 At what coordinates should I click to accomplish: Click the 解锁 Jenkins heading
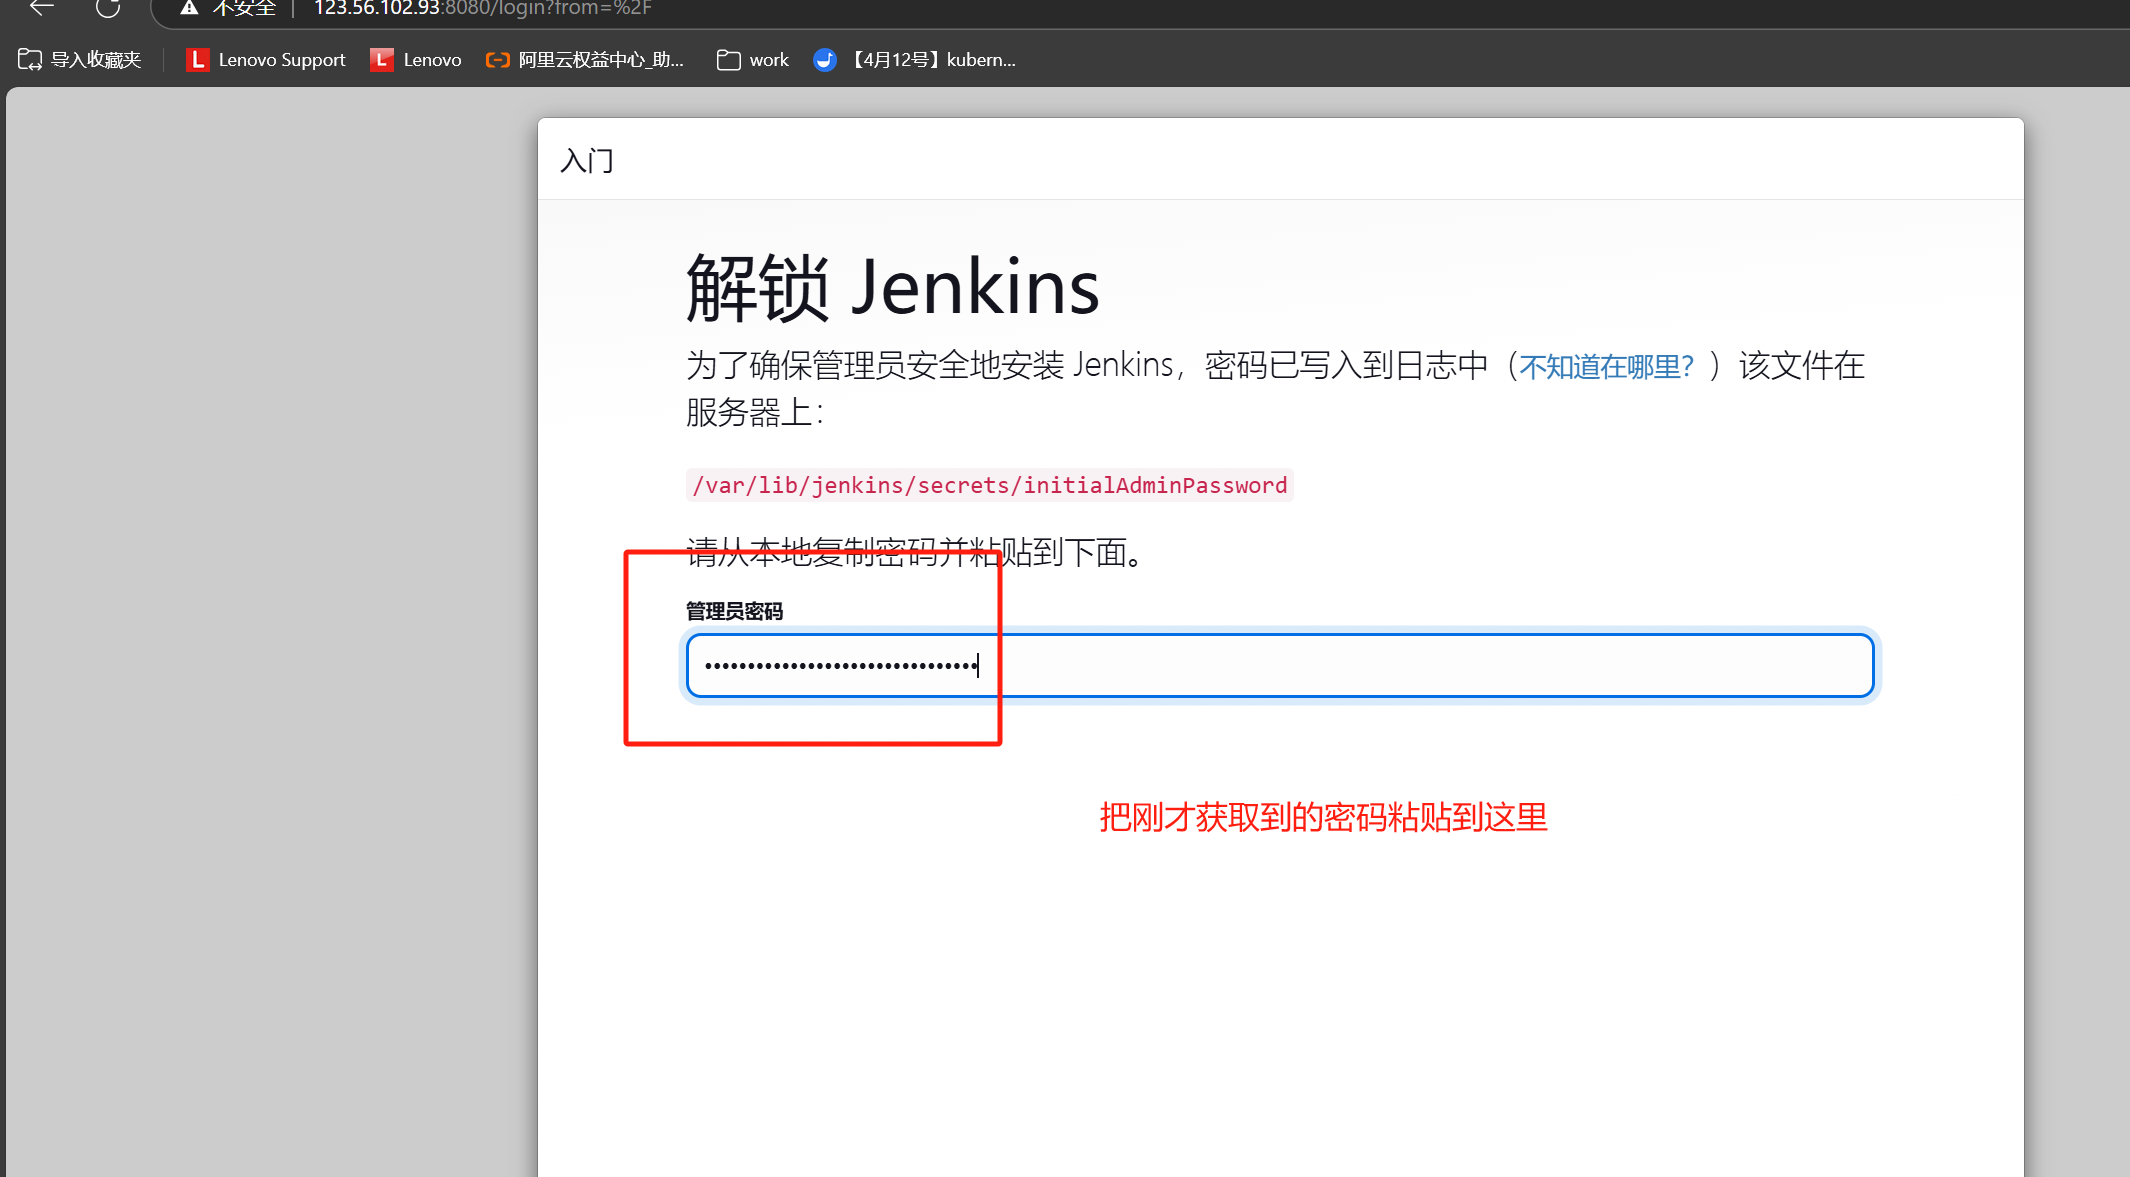click(x=892, y=288)
